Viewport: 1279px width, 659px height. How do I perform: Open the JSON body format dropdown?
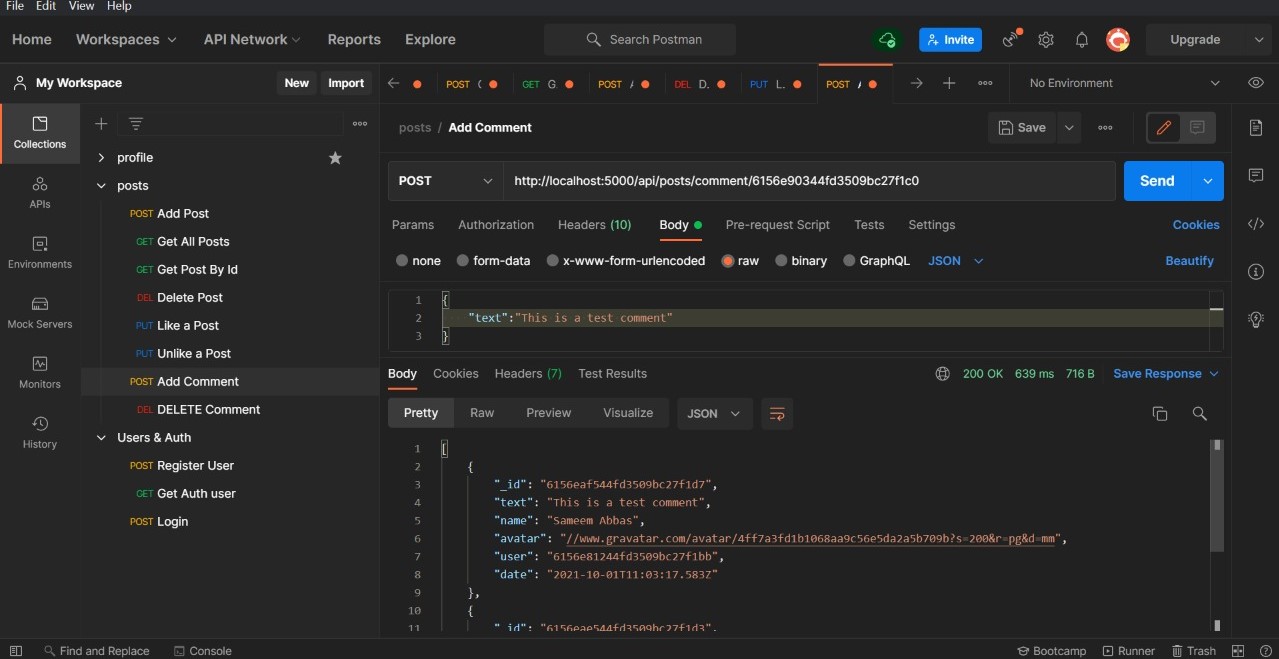coord(956,260)
